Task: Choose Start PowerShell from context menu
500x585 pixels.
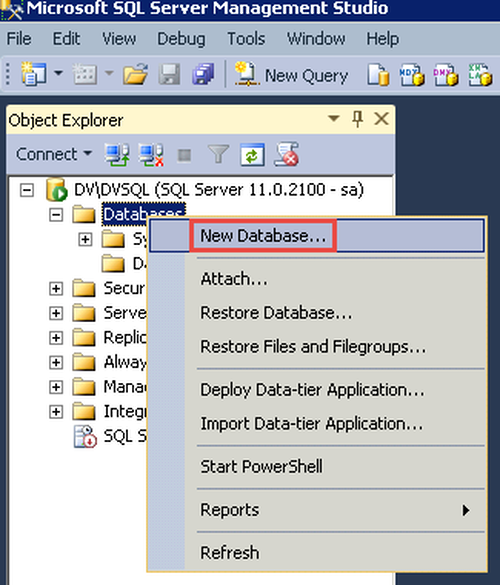Action: (x=317, y=467)
